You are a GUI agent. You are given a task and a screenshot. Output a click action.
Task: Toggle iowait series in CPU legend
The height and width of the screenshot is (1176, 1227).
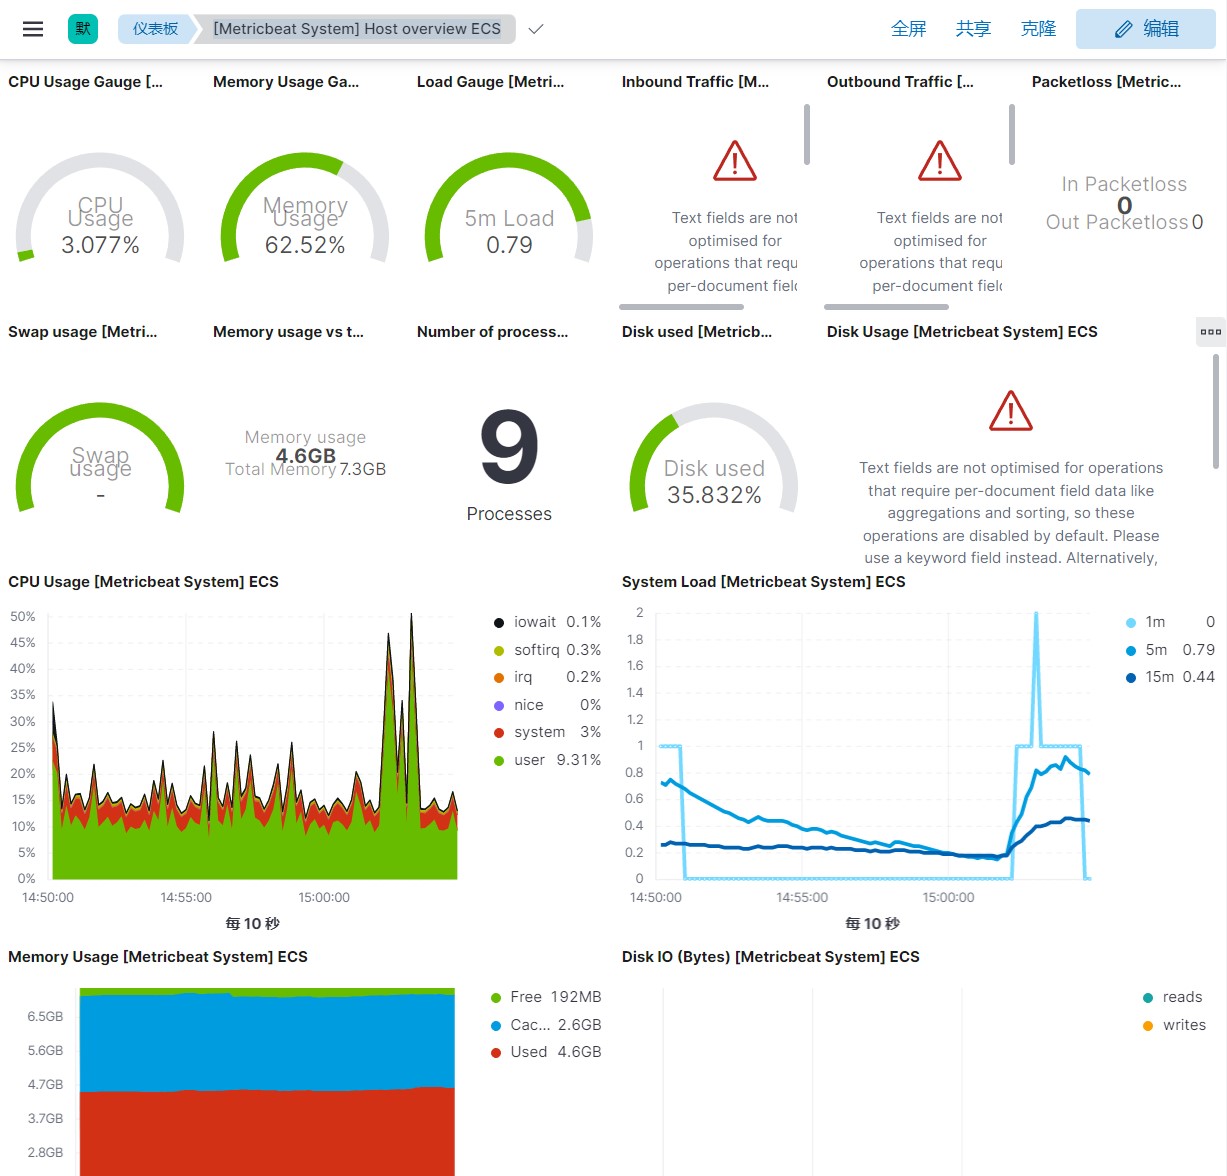click(547, 622)
